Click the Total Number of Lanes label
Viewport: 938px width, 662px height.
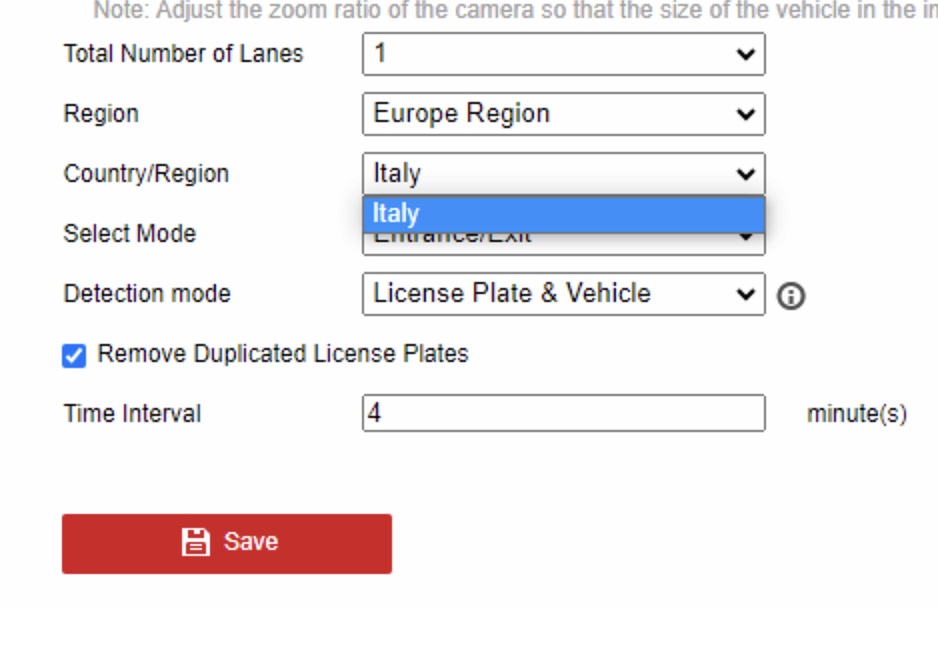[183, 54]
